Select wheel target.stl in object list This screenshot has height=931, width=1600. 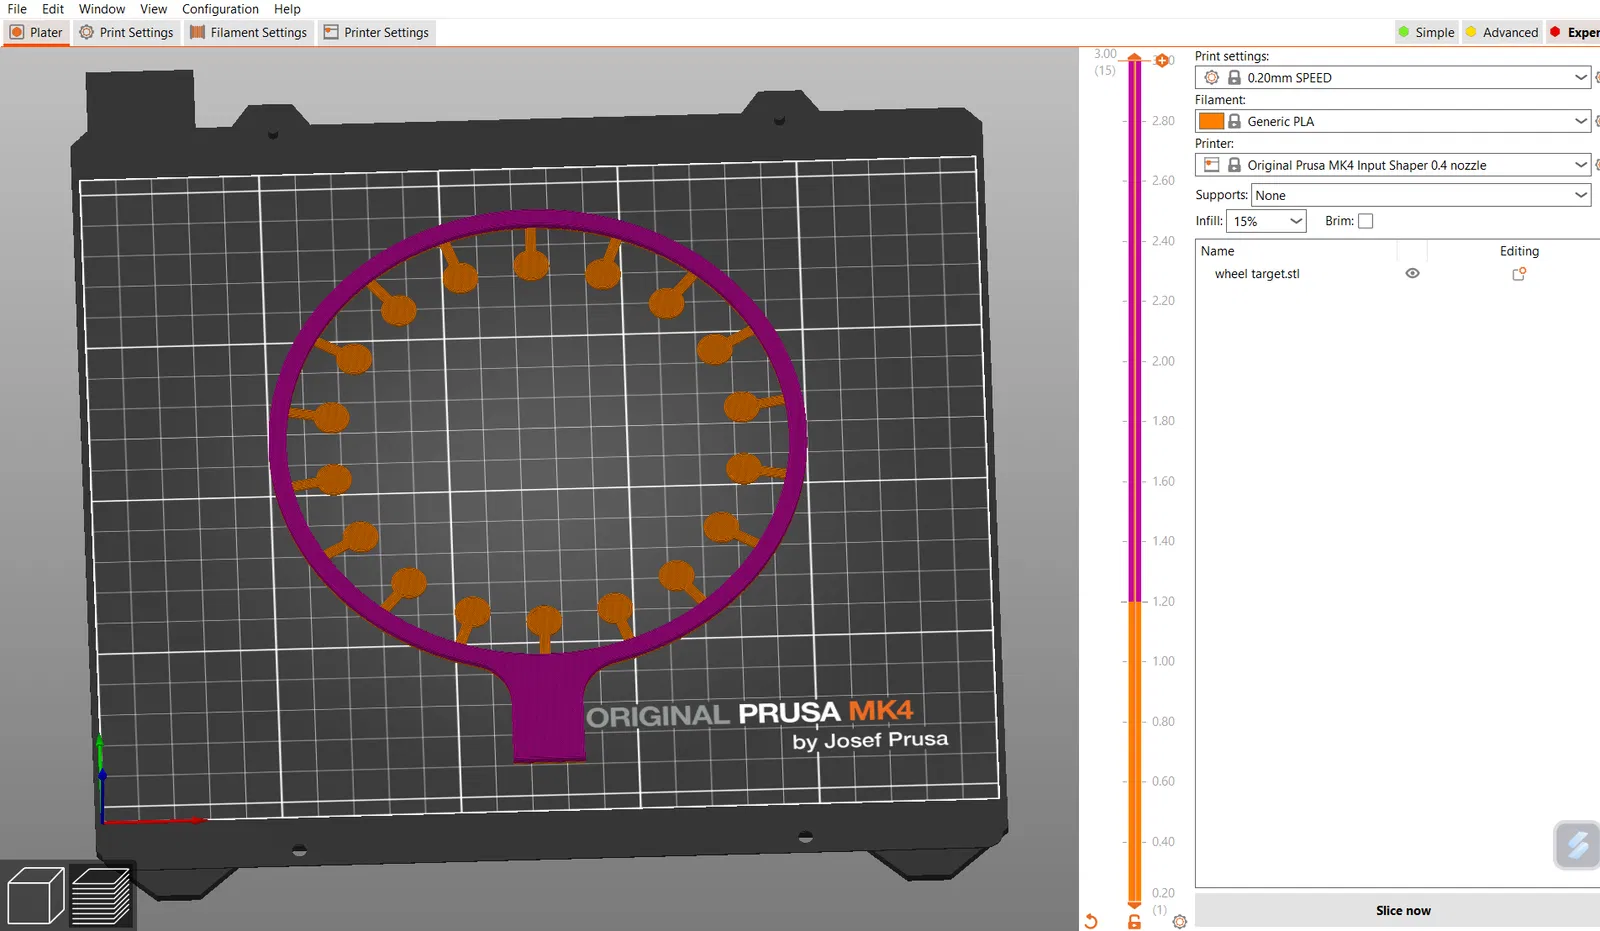tap(1256, 274)
